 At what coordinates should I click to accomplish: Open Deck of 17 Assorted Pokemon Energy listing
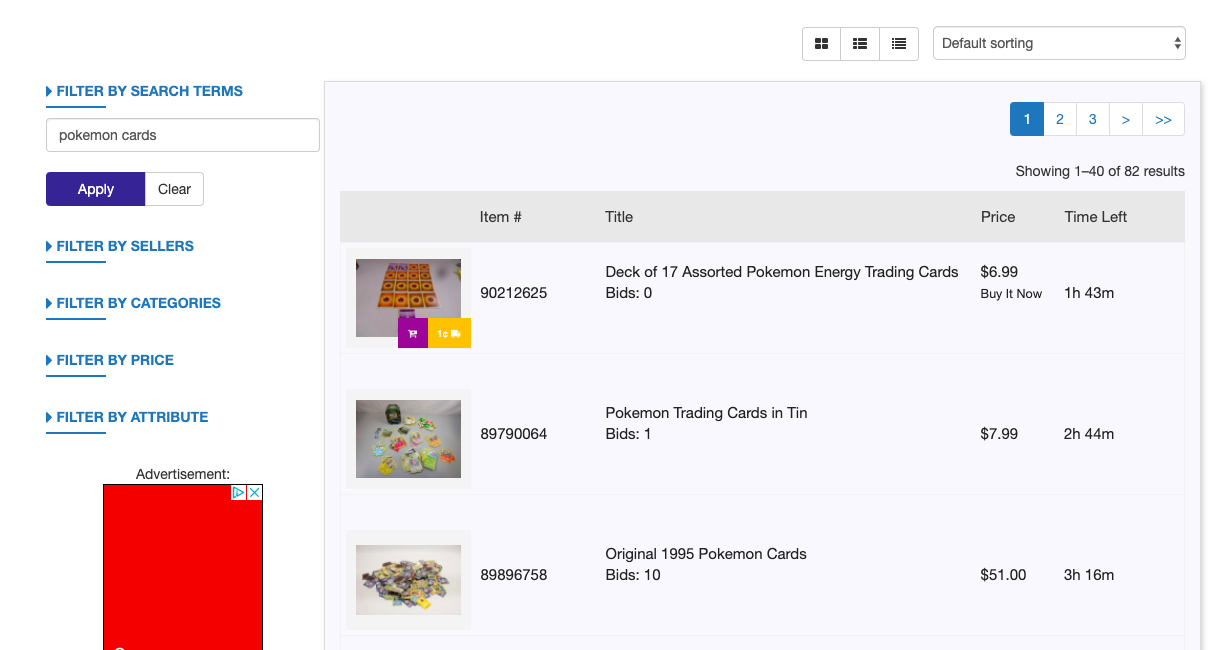(x=782, y=272)
